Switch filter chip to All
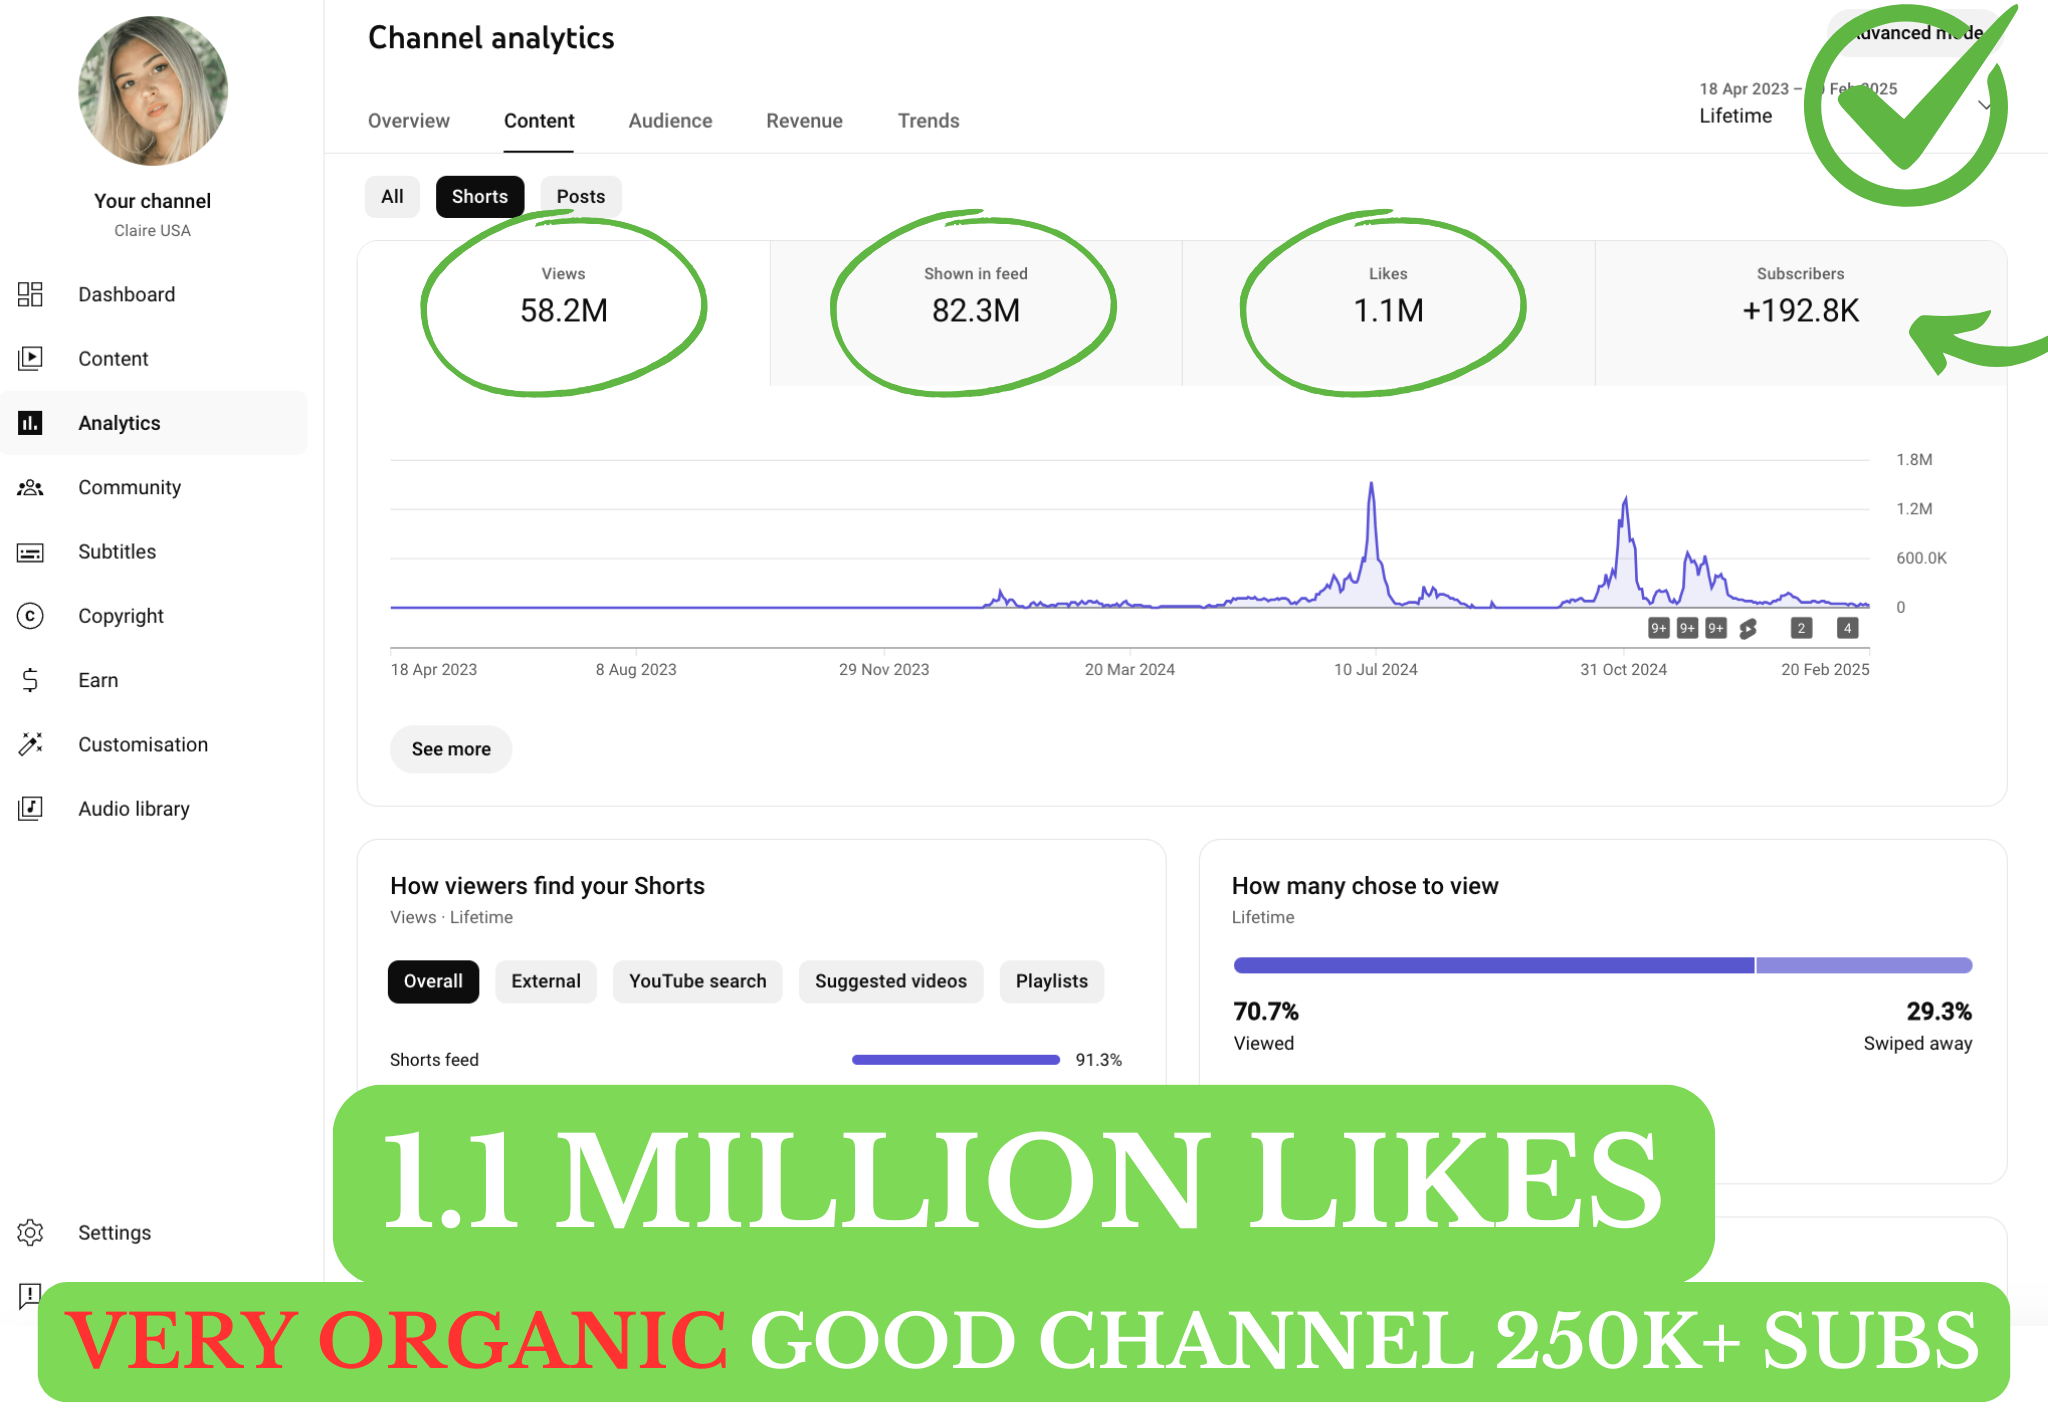2048x1408 pixels. click(392, 196)
